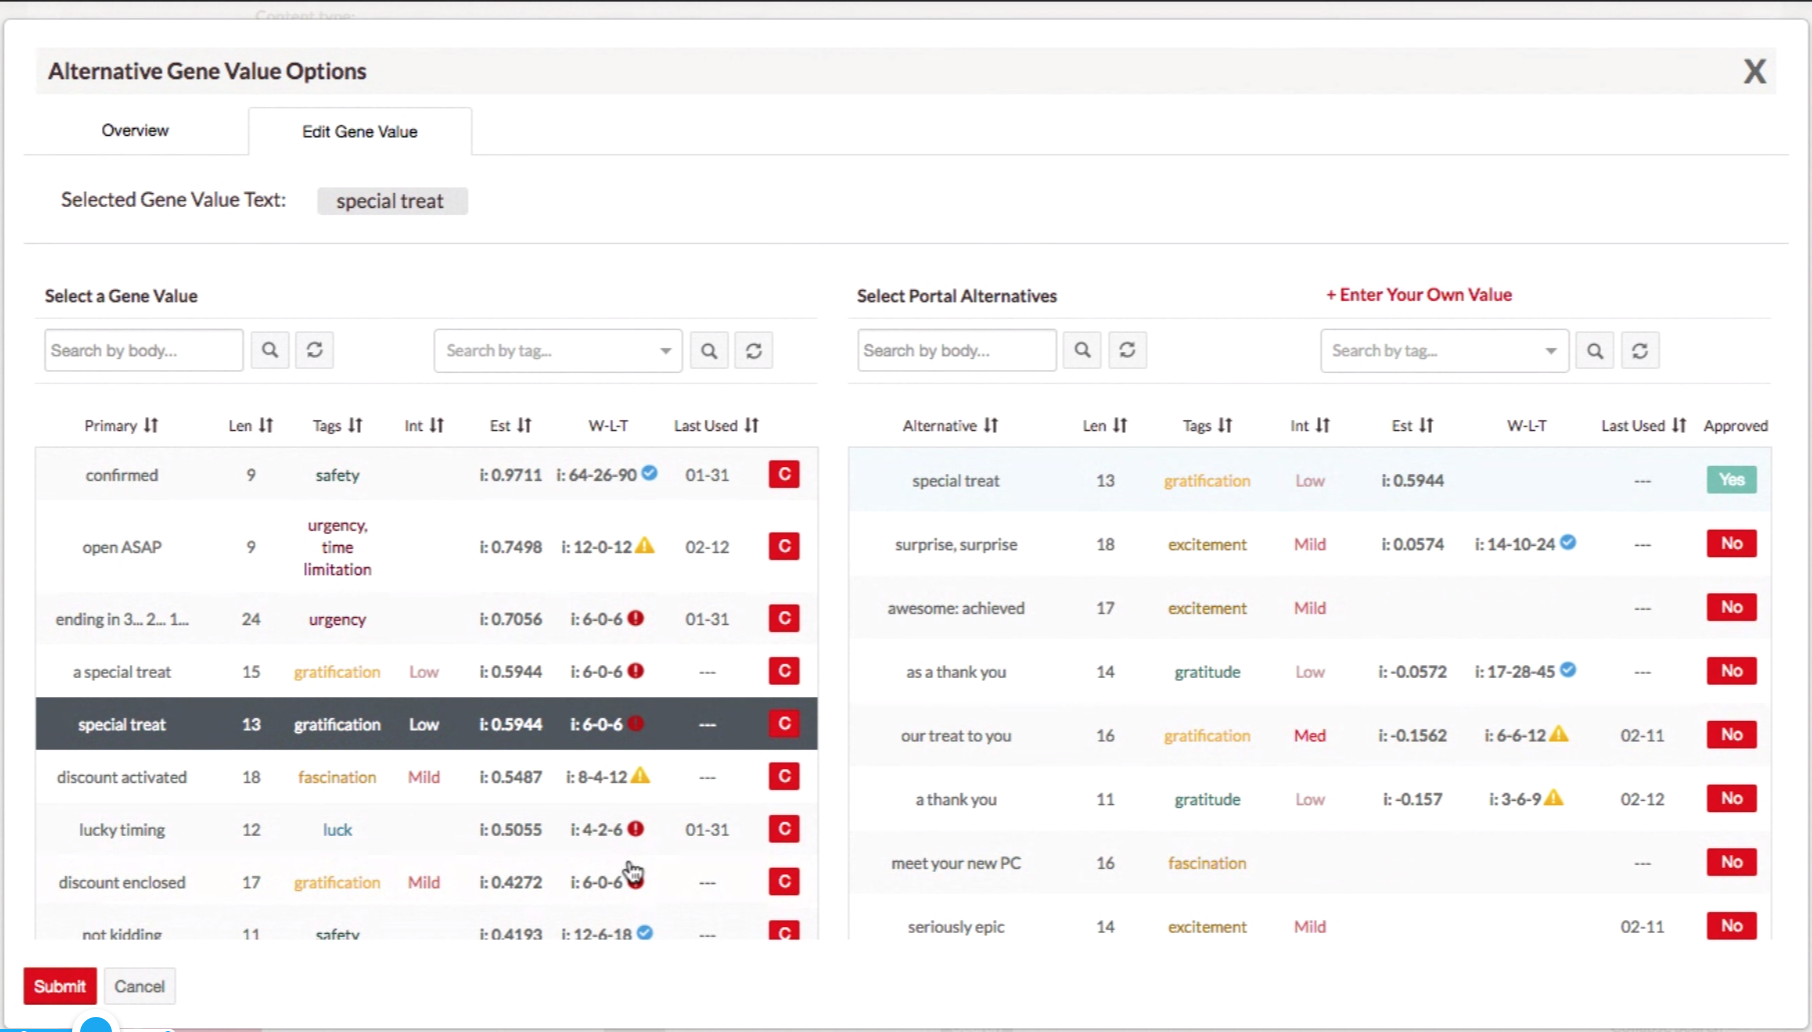Click red alert icon in ending in 3... 2... 1... row
The height and width of the screenshot is (1032, 1812).
pos(635,618)
